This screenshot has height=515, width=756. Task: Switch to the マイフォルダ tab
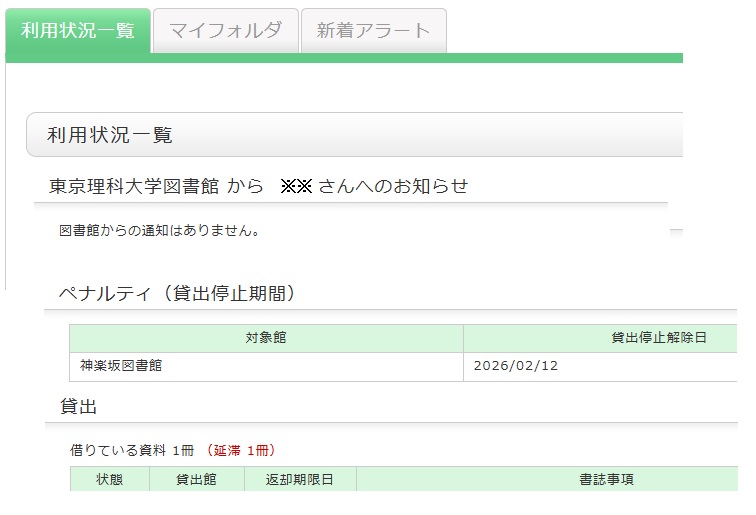pyautogui.click(x=225, y=31)
